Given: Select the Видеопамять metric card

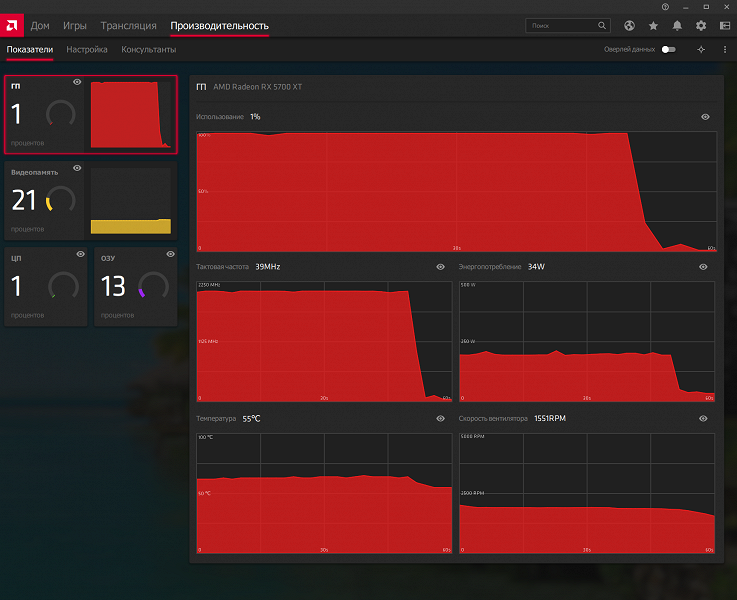Looking at the screenshot, I should pos(91,198).
